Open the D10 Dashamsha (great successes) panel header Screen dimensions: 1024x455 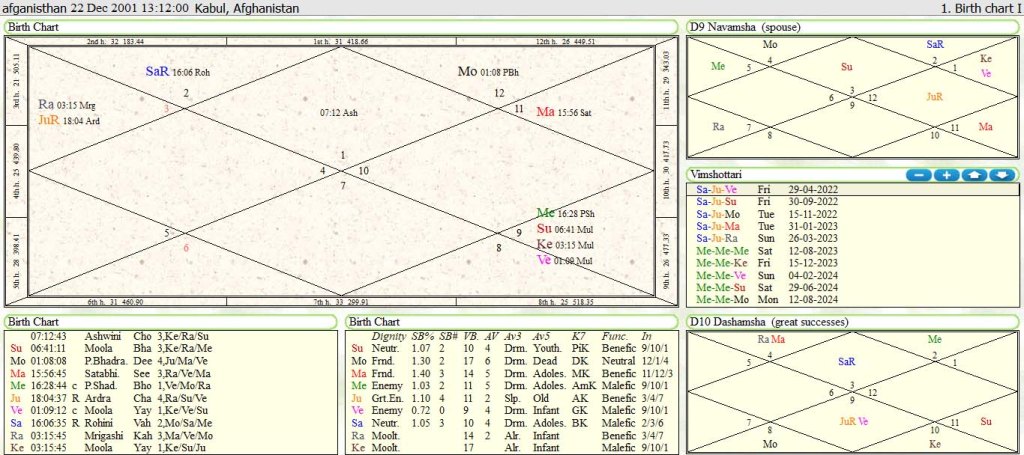tap(767, 322)
